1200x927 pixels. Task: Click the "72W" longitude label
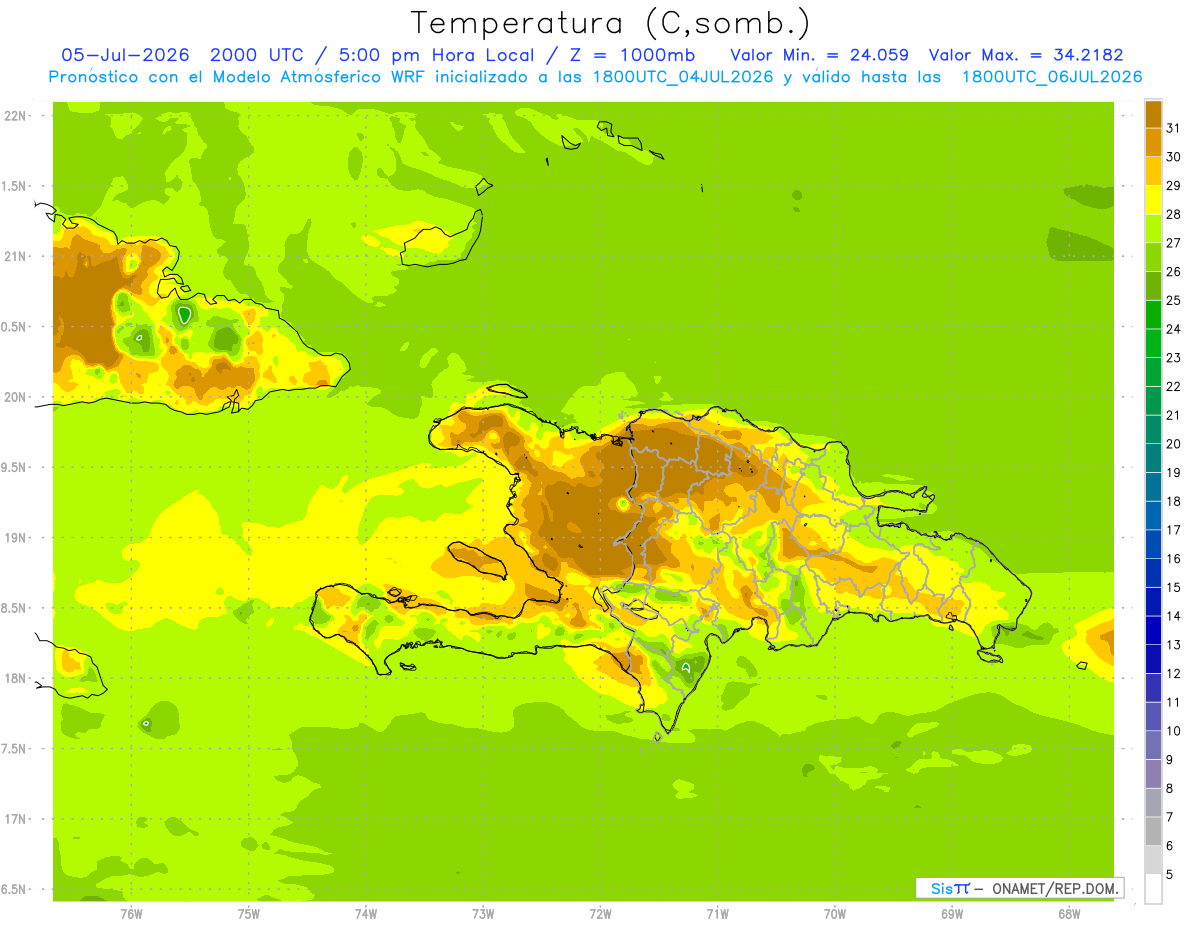point(600,914)
